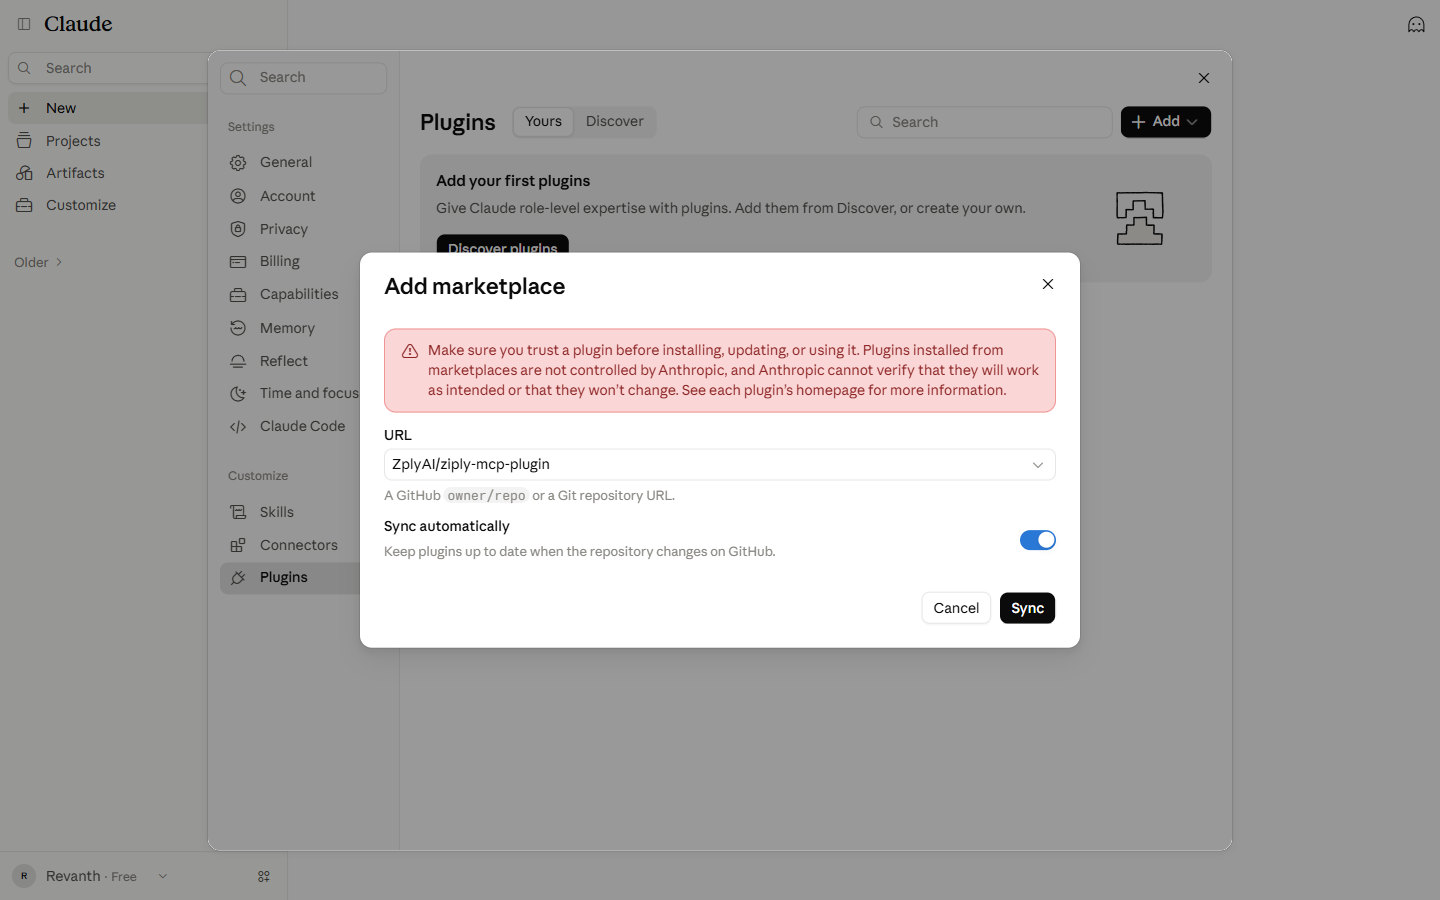Click the Projects icon
Screen dimensions: 1440x900
tap(24, 141)
